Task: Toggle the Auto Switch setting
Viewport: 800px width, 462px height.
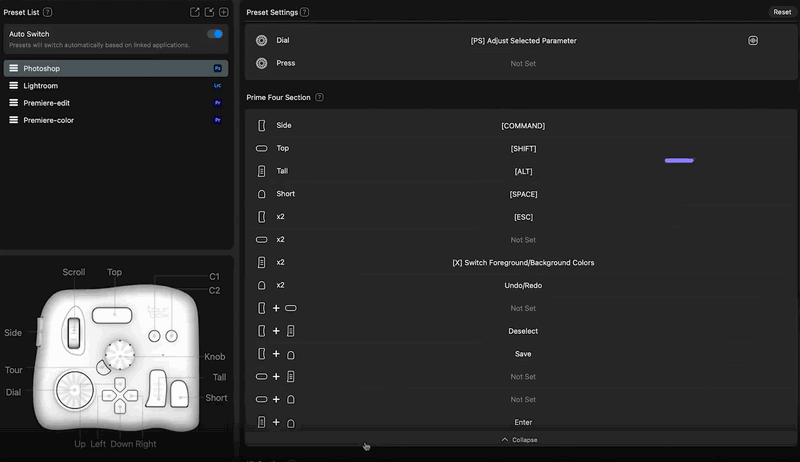Action: (x=214, y=34)
